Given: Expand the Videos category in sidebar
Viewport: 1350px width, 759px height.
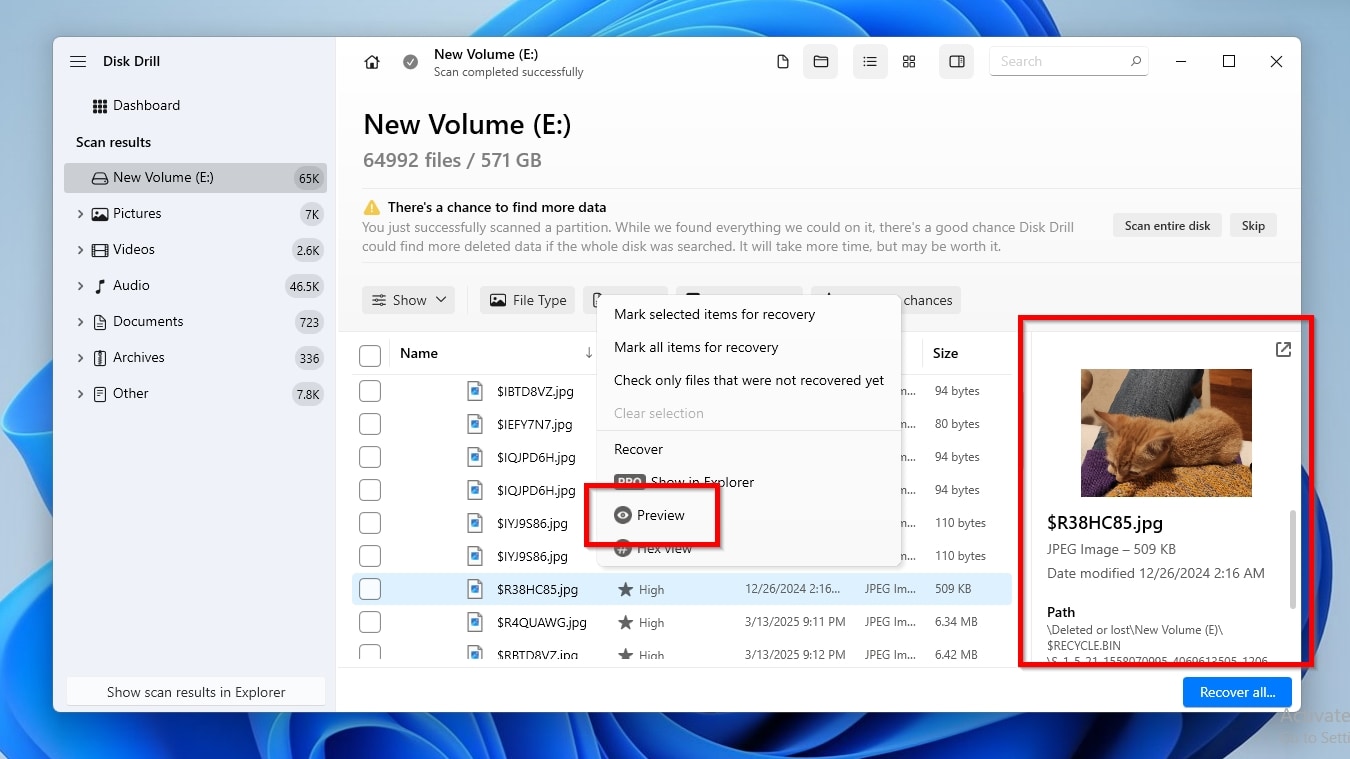Looking at the screenshot, I should tap(80, 250).
